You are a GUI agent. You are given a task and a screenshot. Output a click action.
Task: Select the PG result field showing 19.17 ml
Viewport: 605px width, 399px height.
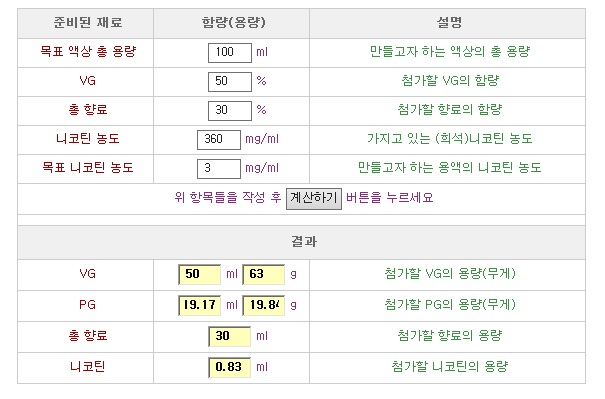199,305
